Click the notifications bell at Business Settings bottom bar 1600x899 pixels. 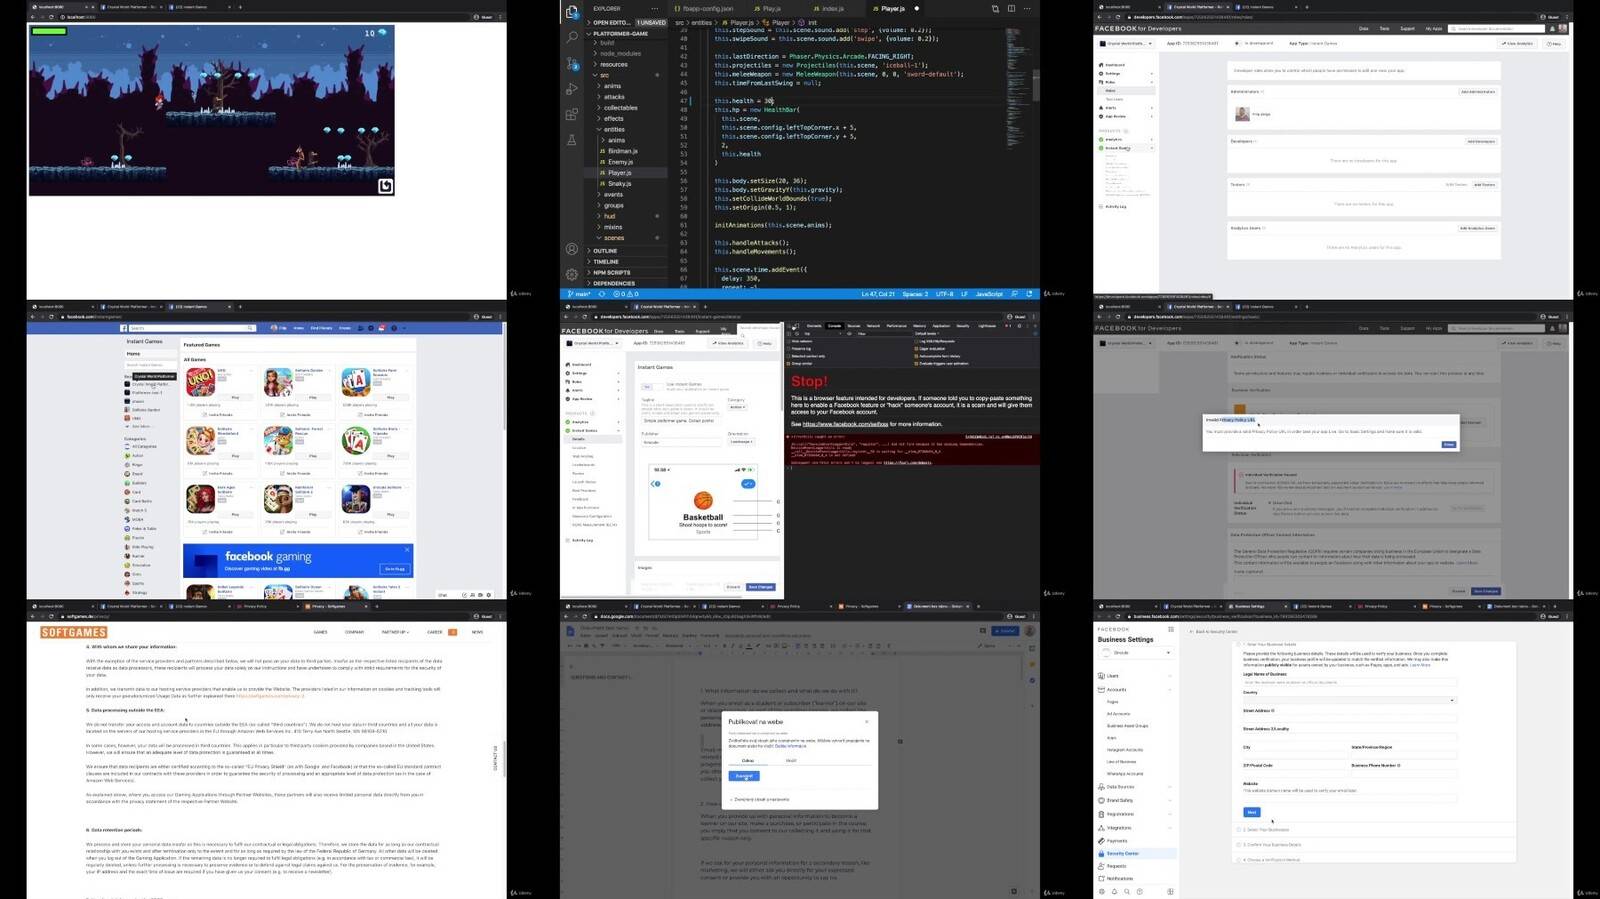(x=1114, y=891)
